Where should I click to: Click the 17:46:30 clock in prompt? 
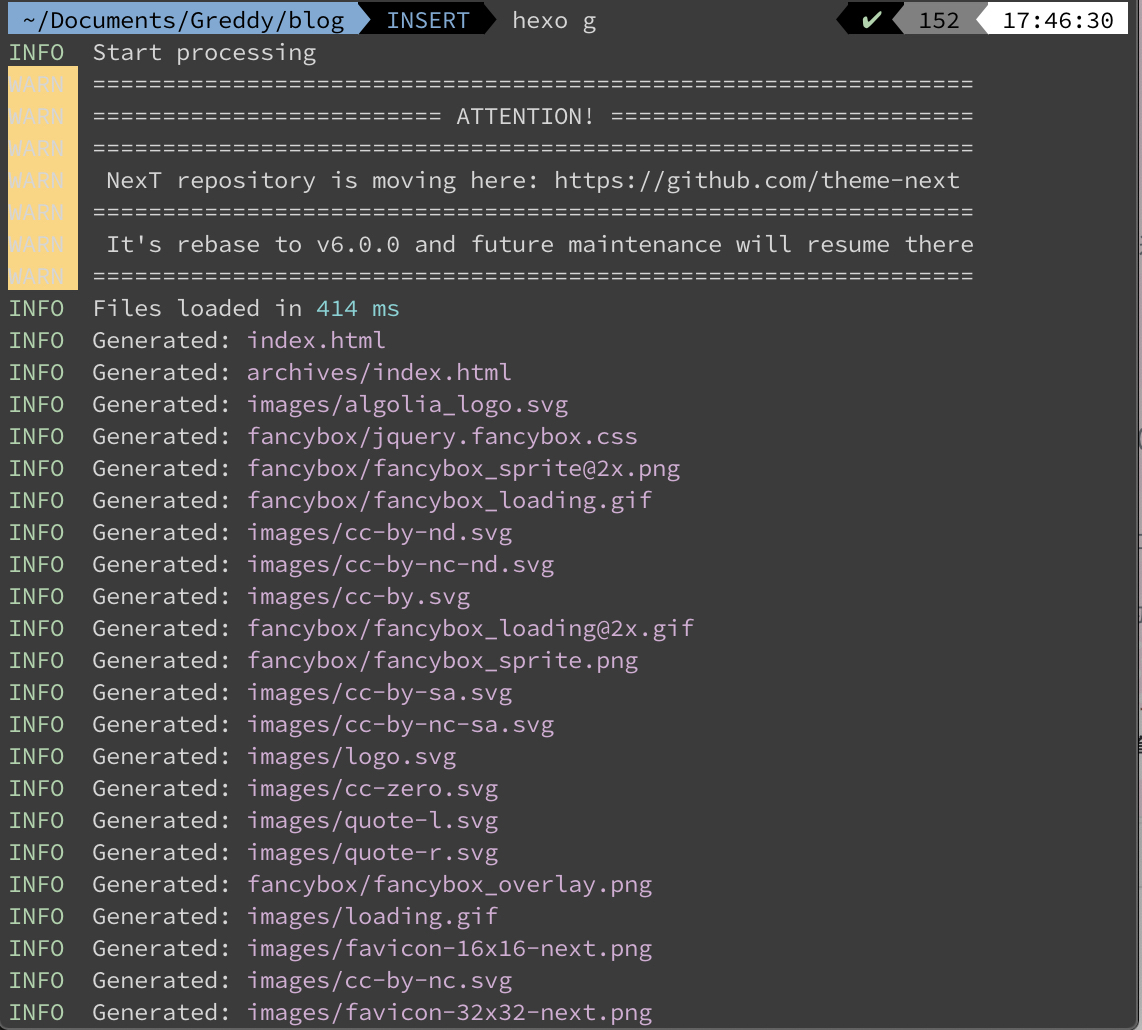tap(1057, 20)
